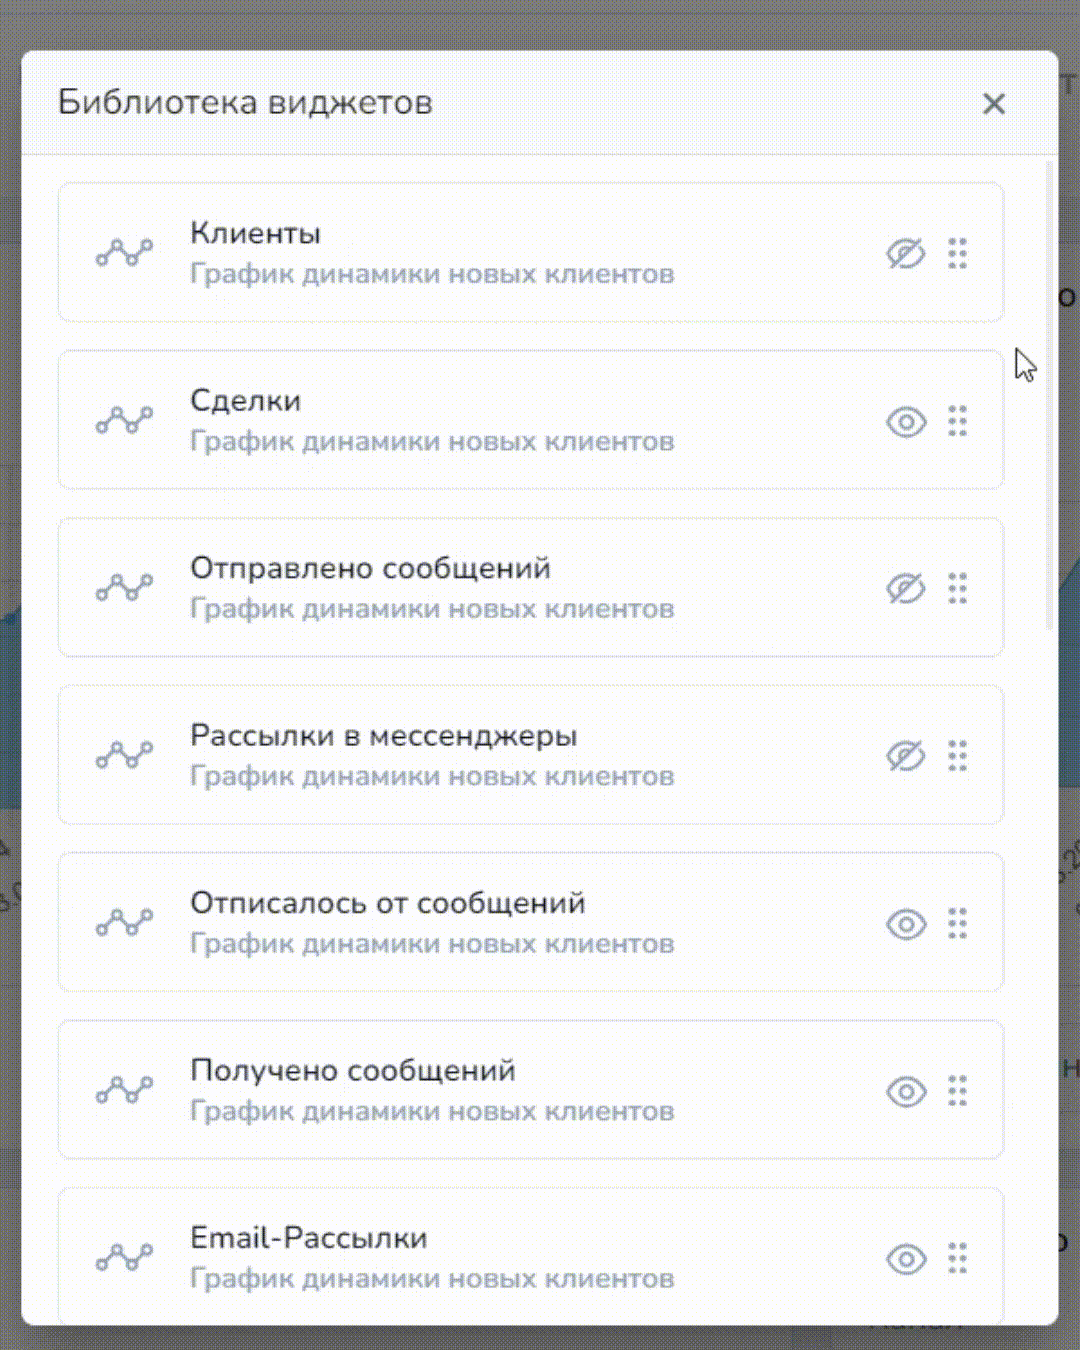Hide the Получено сообщений widget

(x=906, y=1091)
